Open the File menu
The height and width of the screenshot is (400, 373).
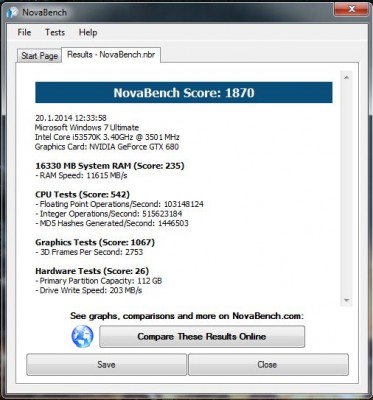coord(24,32)
